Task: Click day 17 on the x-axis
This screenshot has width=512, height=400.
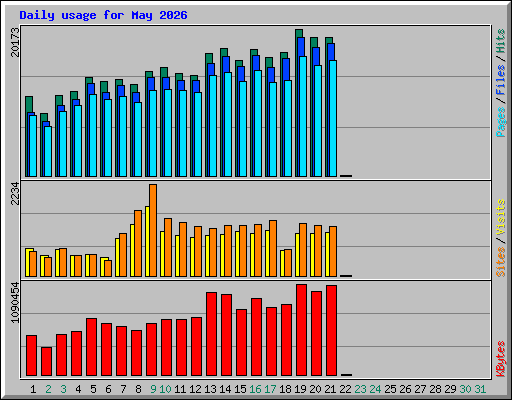Action: (270, 389)
